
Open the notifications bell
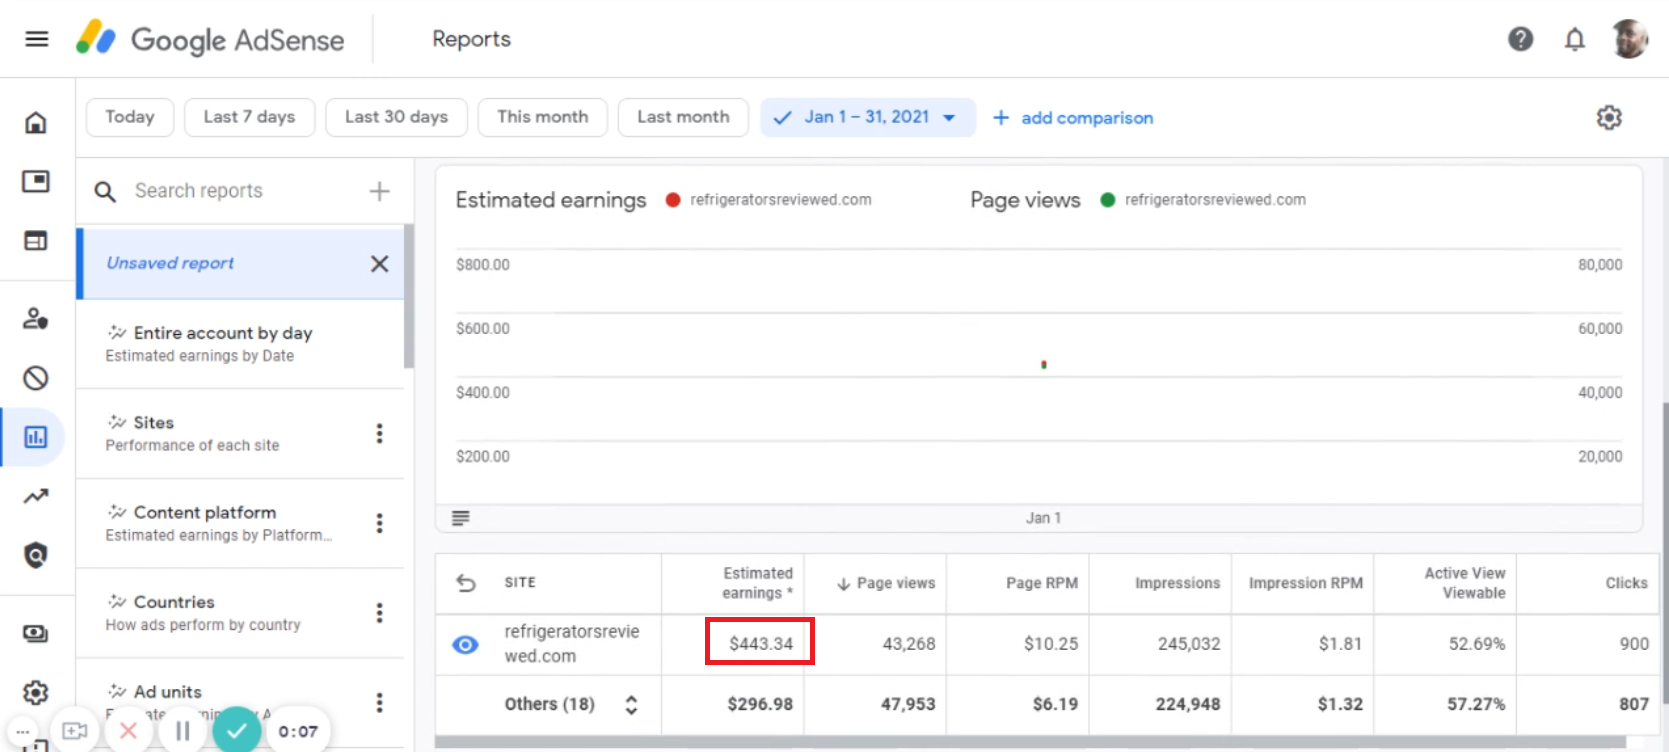1575,39
